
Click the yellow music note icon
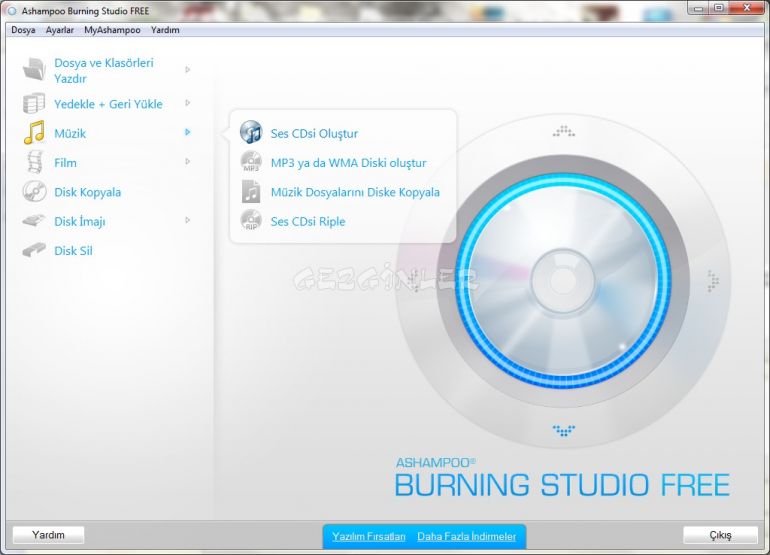(34, 133)
